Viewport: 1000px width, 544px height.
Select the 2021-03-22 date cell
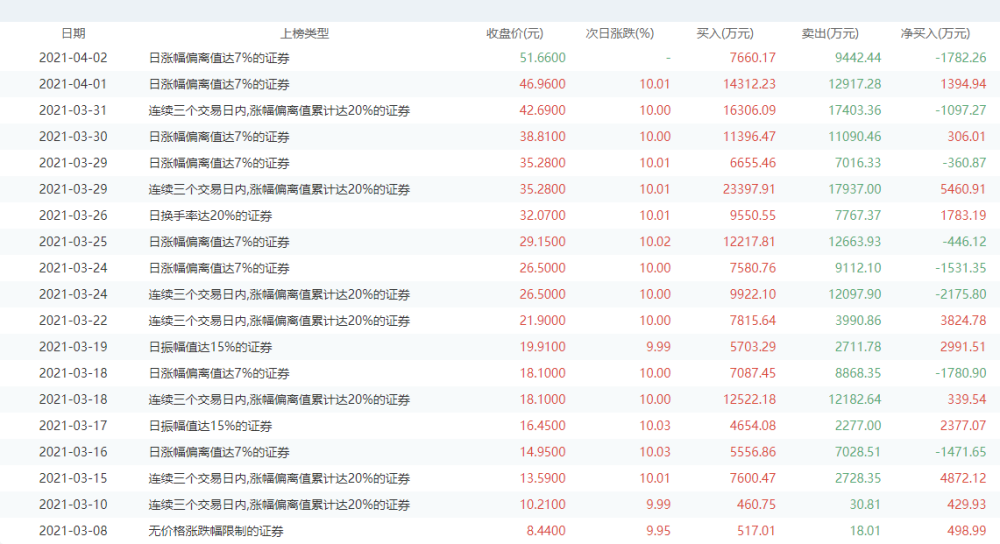(x=73, y=320)
